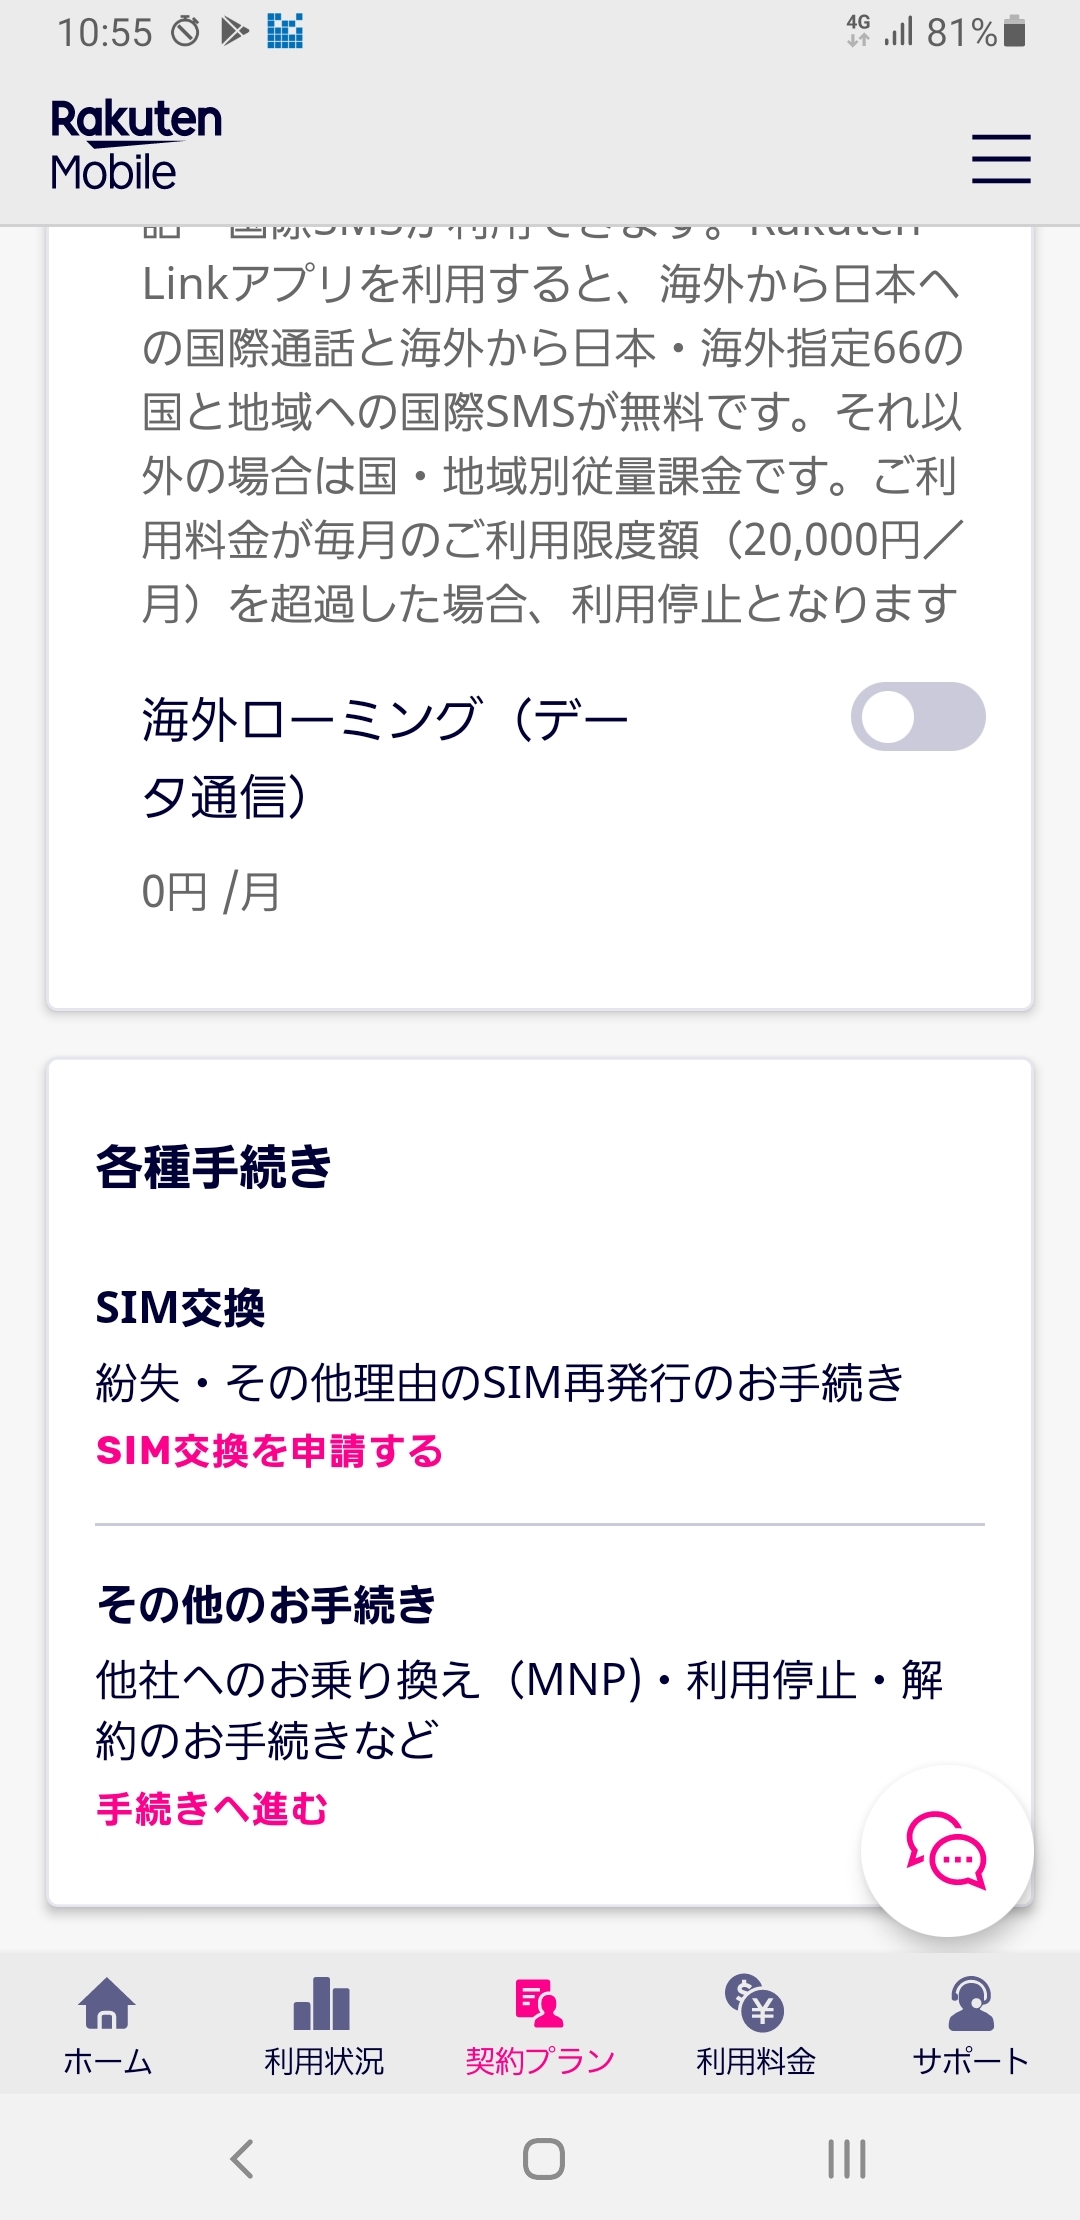Image resolution: width=1080 pixels, height=2220 pixels.
Task: Open the hamburger menu
Action: tap(1001, 159)
